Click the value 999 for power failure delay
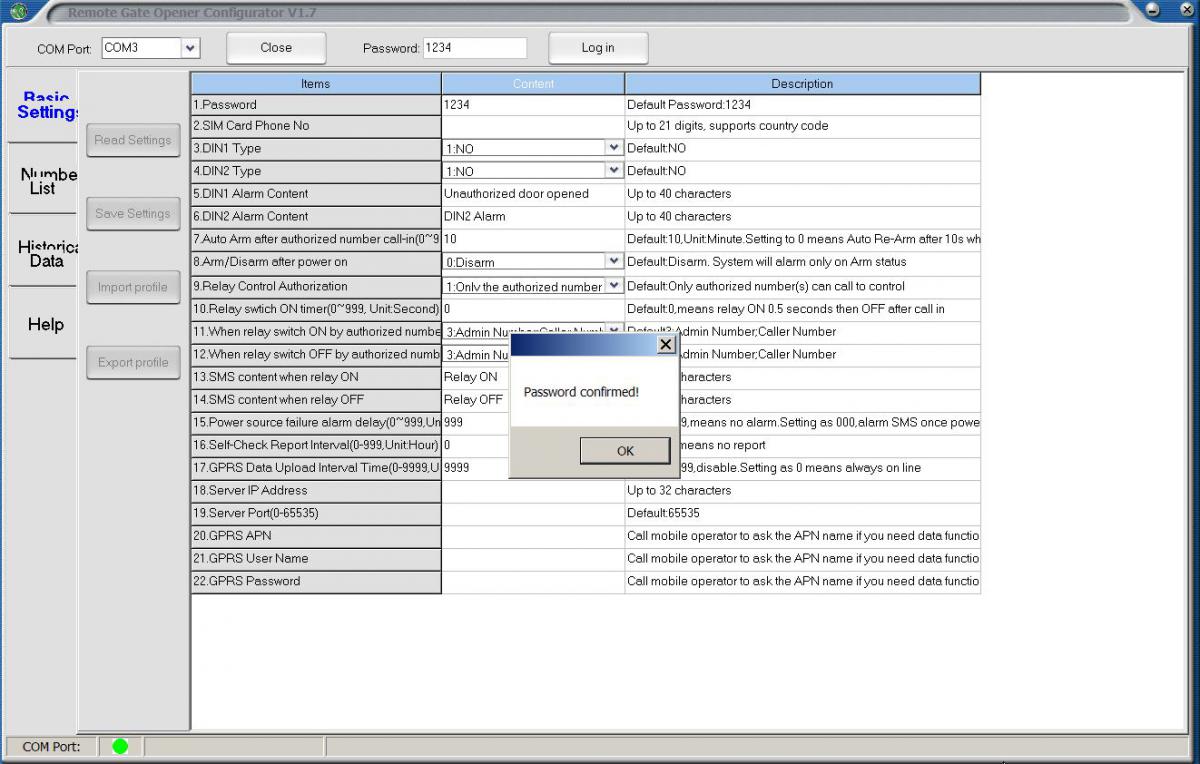Image resolution: width=1200 pixels, height=764 pixels. click(476, 422)
